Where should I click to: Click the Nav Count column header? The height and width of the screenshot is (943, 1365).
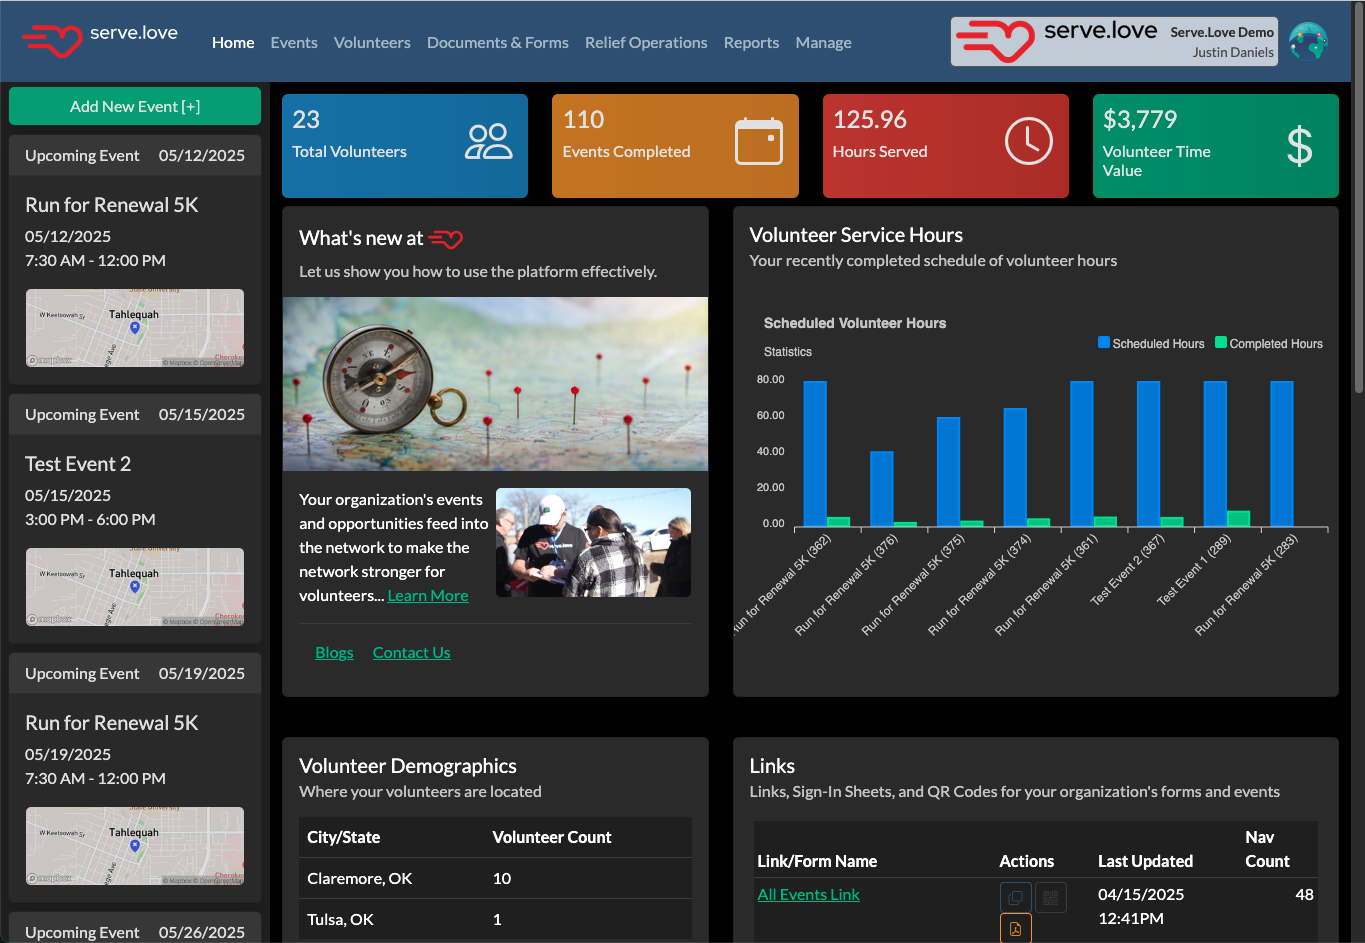click(1267, 849)
